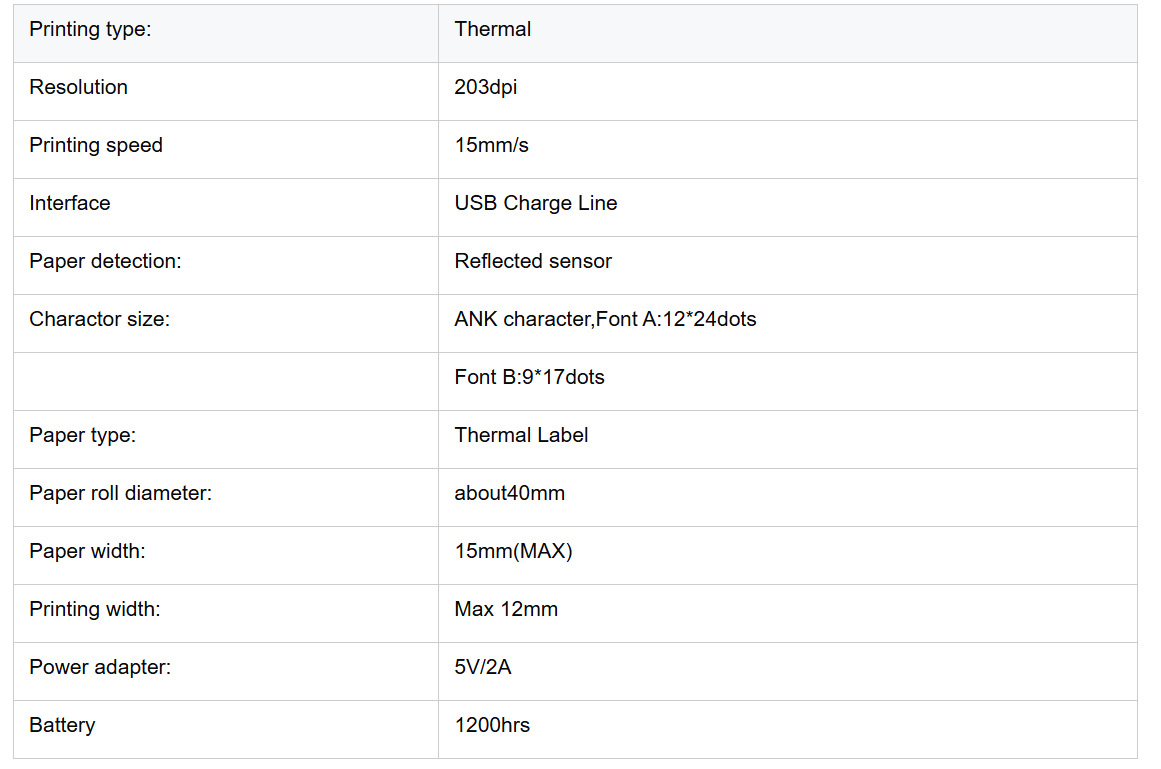This screenshot has height=769, width=1161.
Task: Click the "15mm(MAX)" paper width value
Action: click(514, 551)
